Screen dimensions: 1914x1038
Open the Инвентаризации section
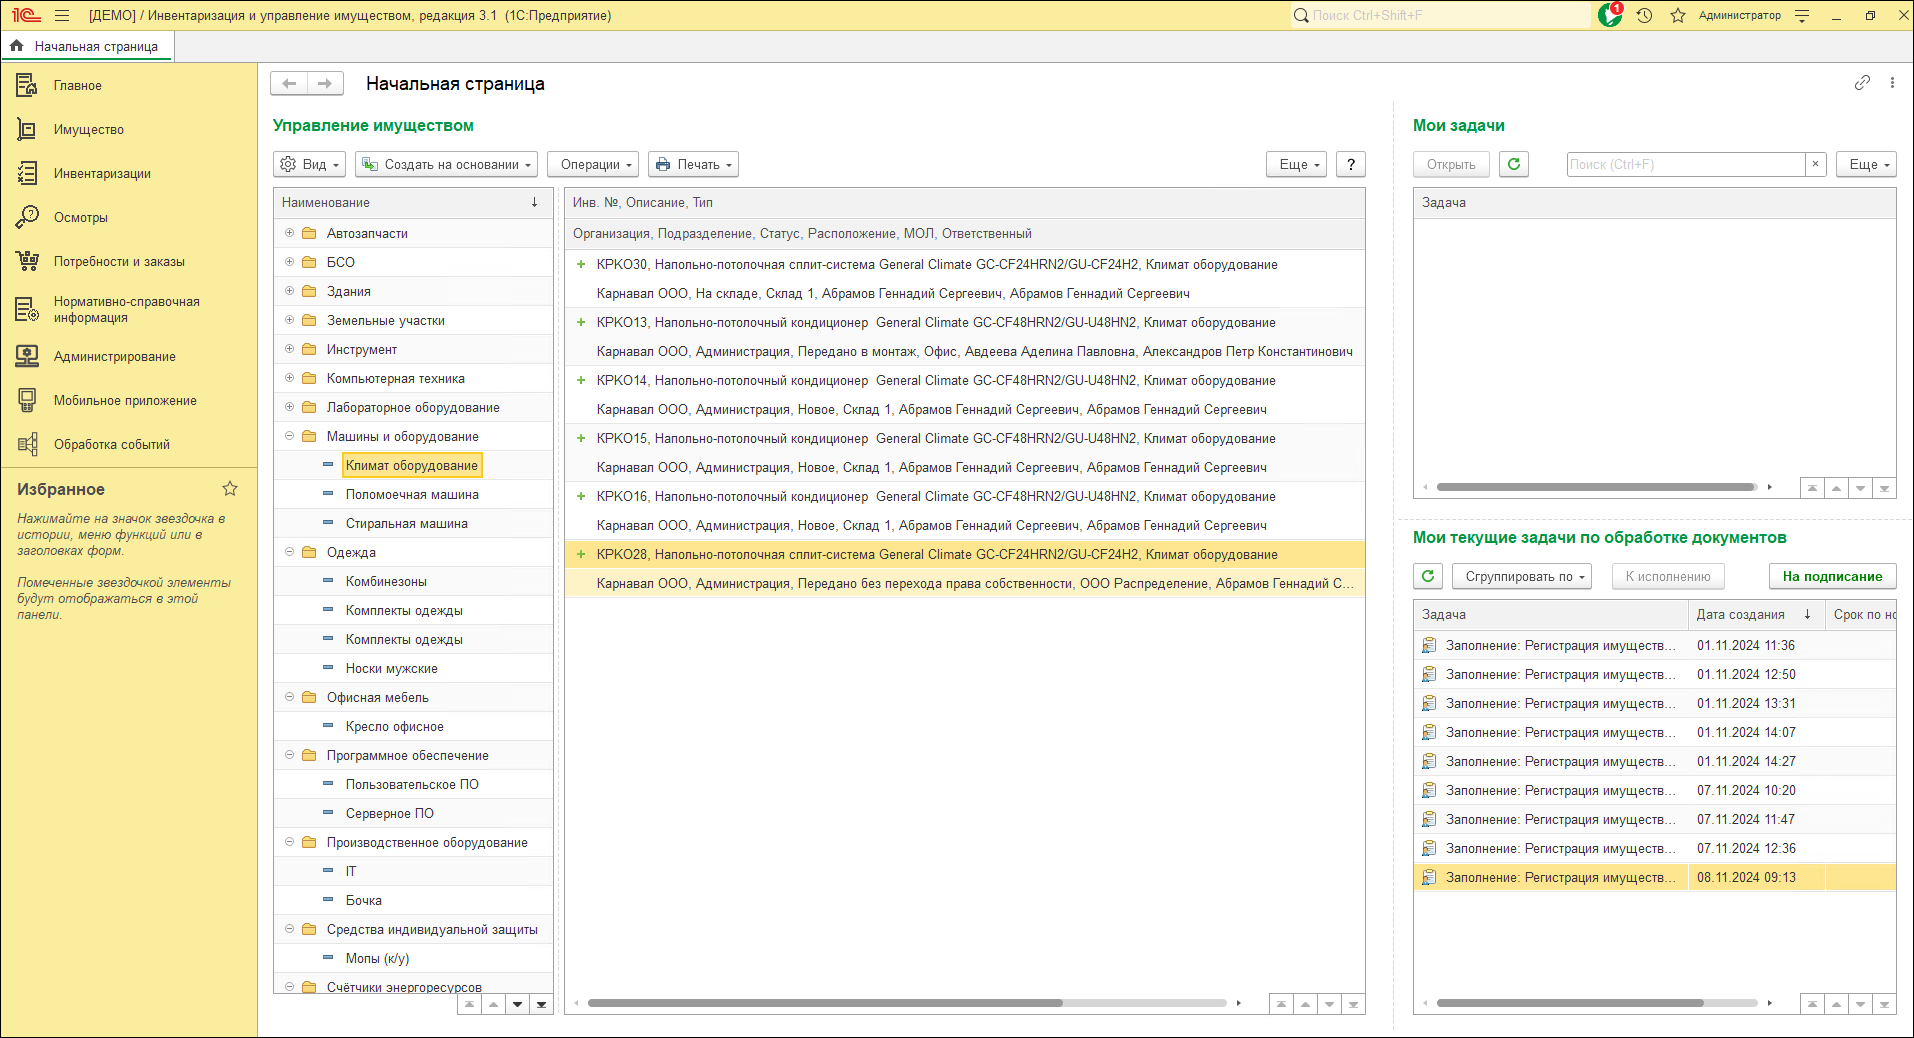pos(102,173)
